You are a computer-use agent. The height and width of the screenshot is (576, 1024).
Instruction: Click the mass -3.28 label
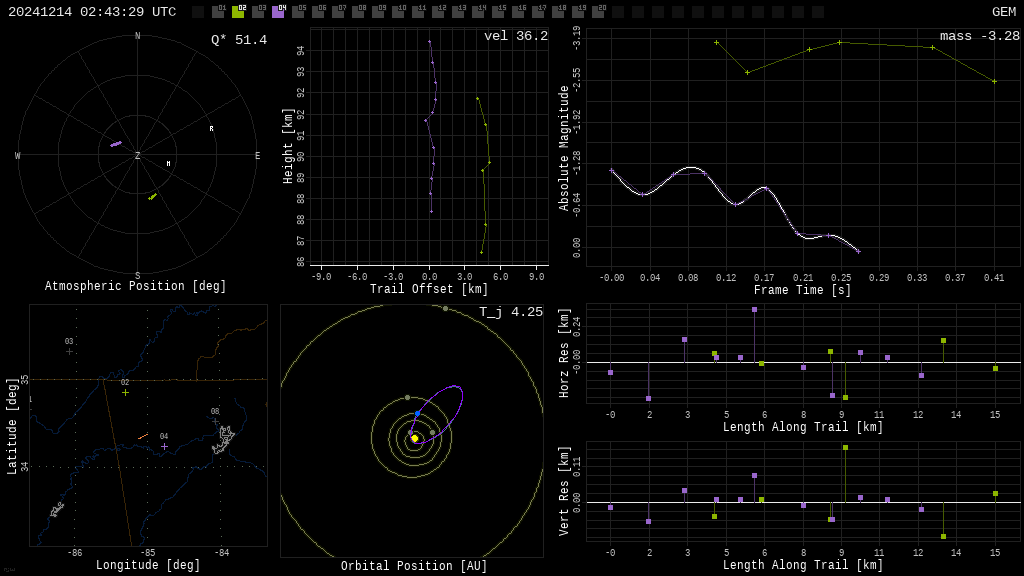click(x=979, y=36)
